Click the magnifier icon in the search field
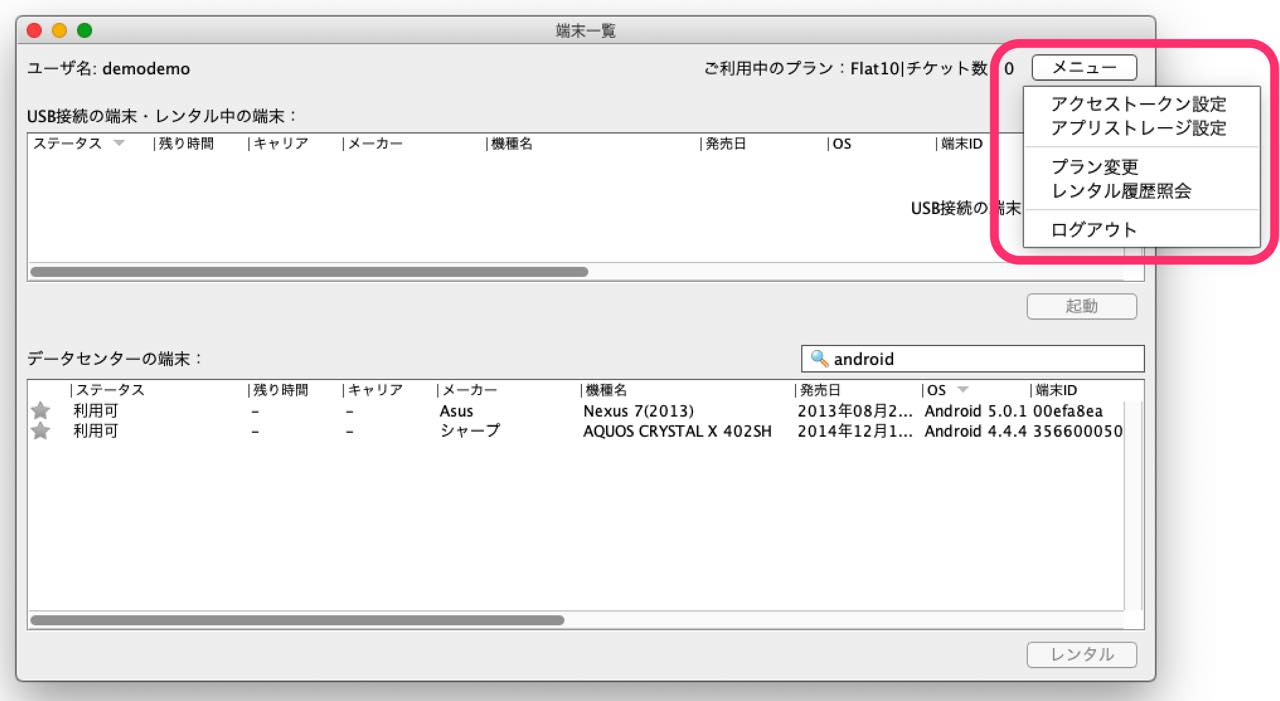Image resolution: width=1280 pixels, height=701 pixels. 819,359
